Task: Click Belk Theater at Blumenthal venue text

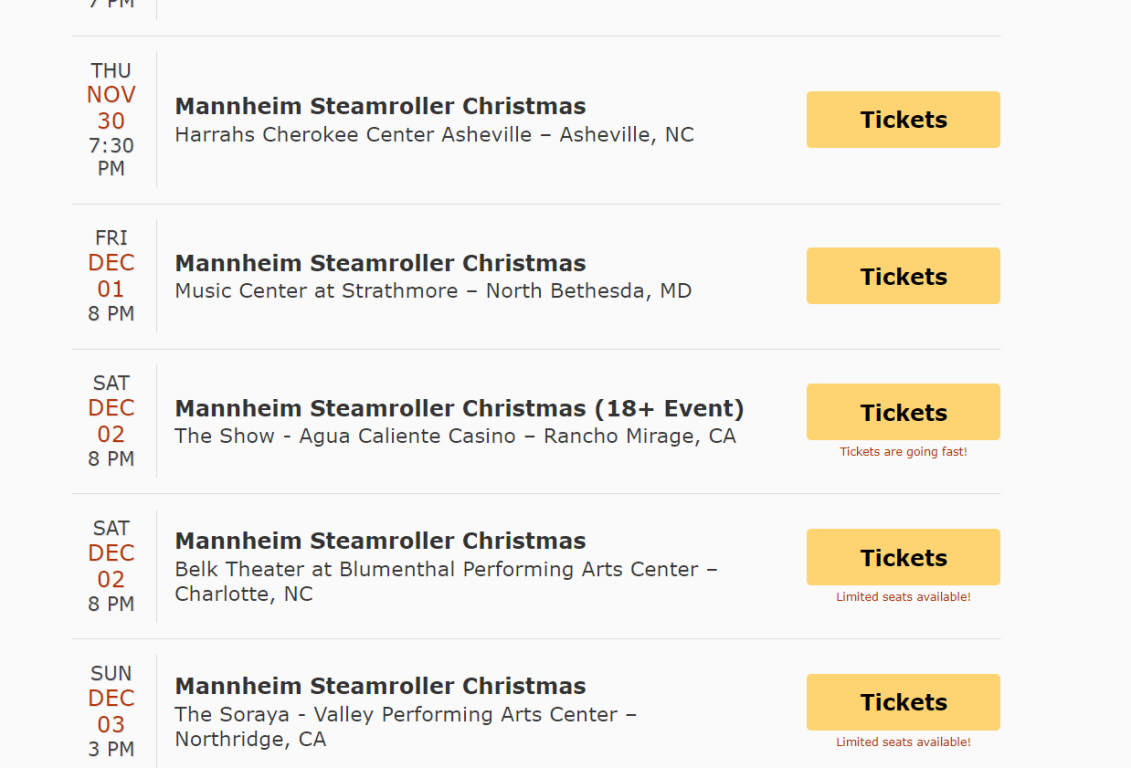Action: point(445,569)
